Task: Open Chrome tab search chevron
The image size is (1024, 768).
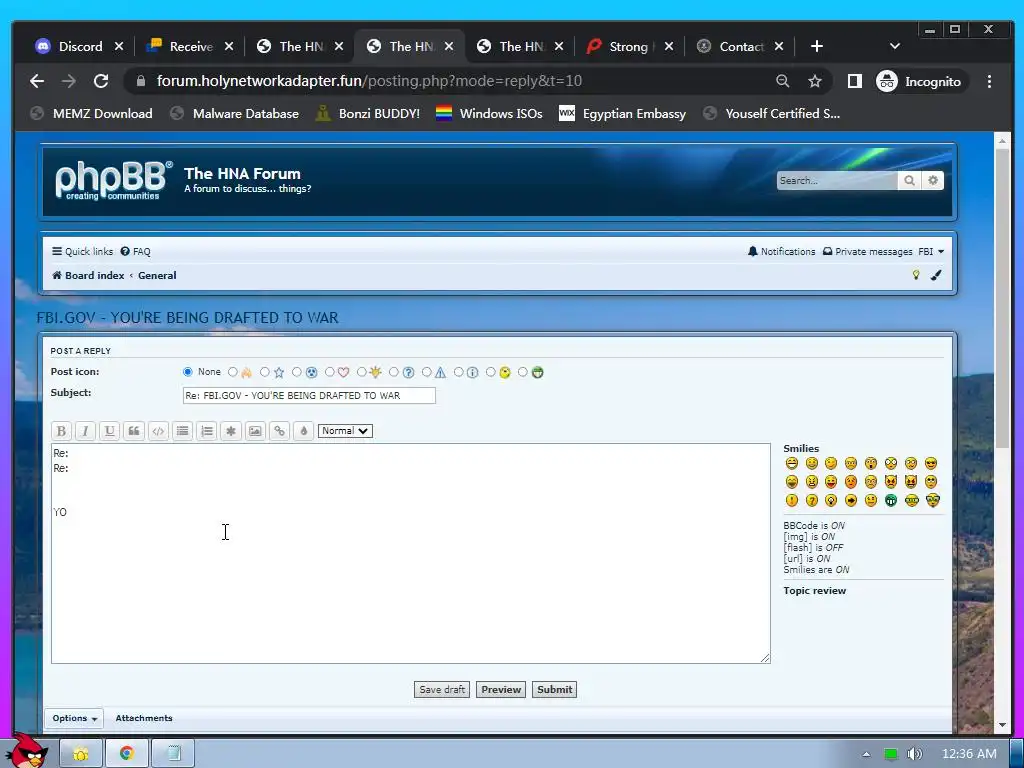Action: tap(895, 46)
